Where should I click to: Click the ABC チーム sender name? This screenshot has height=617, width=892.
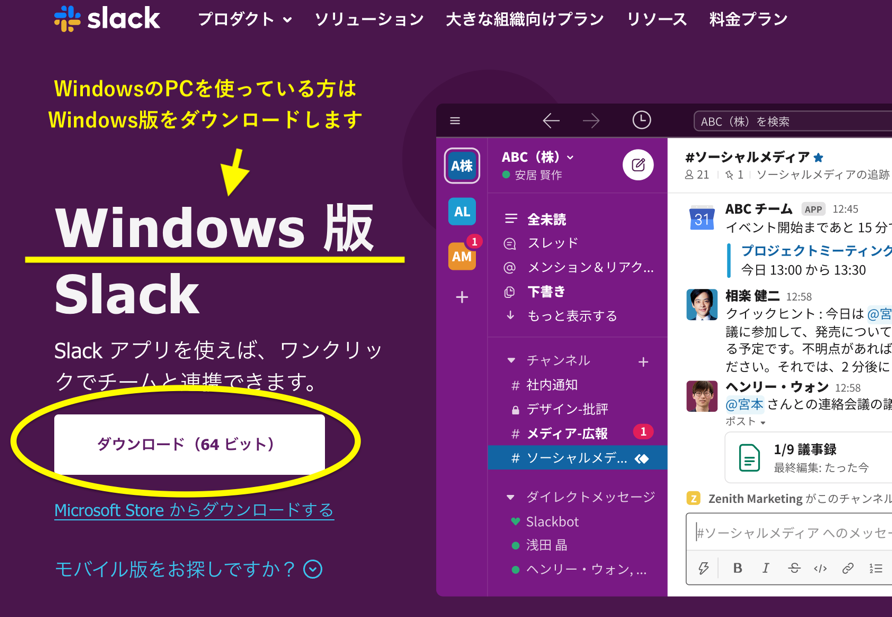pyautogui.click(x=759, y=209)
